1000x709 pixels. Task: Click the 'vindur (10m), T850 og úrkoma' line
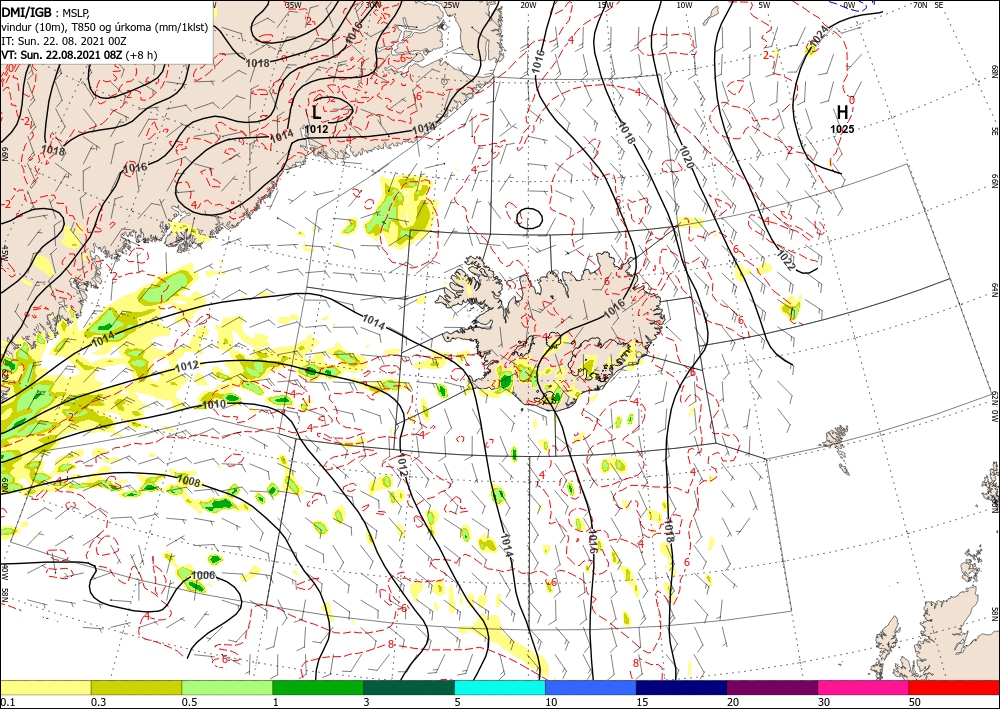coord(104,28)
